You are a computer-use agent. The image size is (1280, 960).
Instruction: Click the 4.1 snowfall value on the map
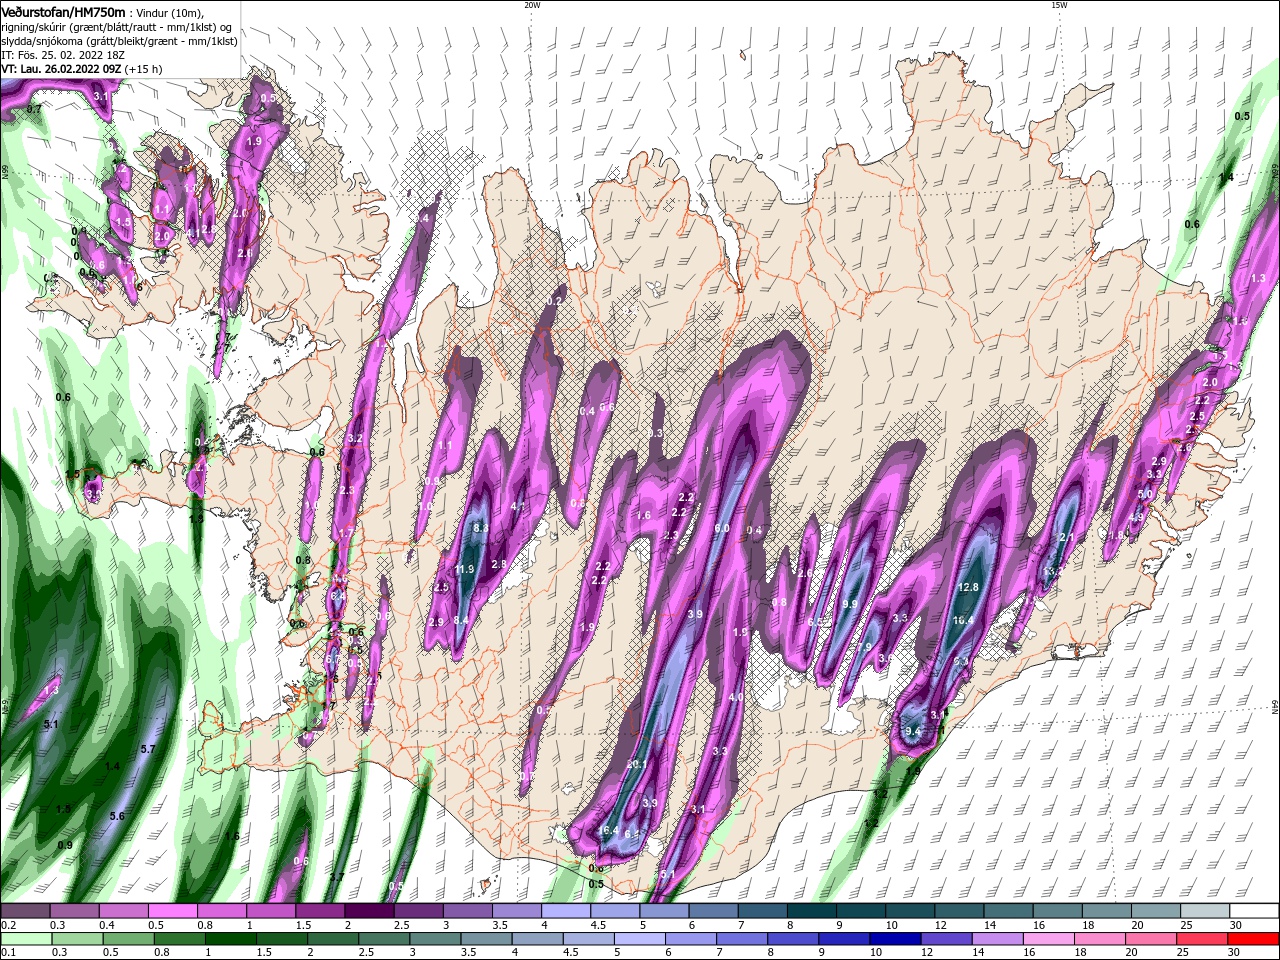click(518, 507)
